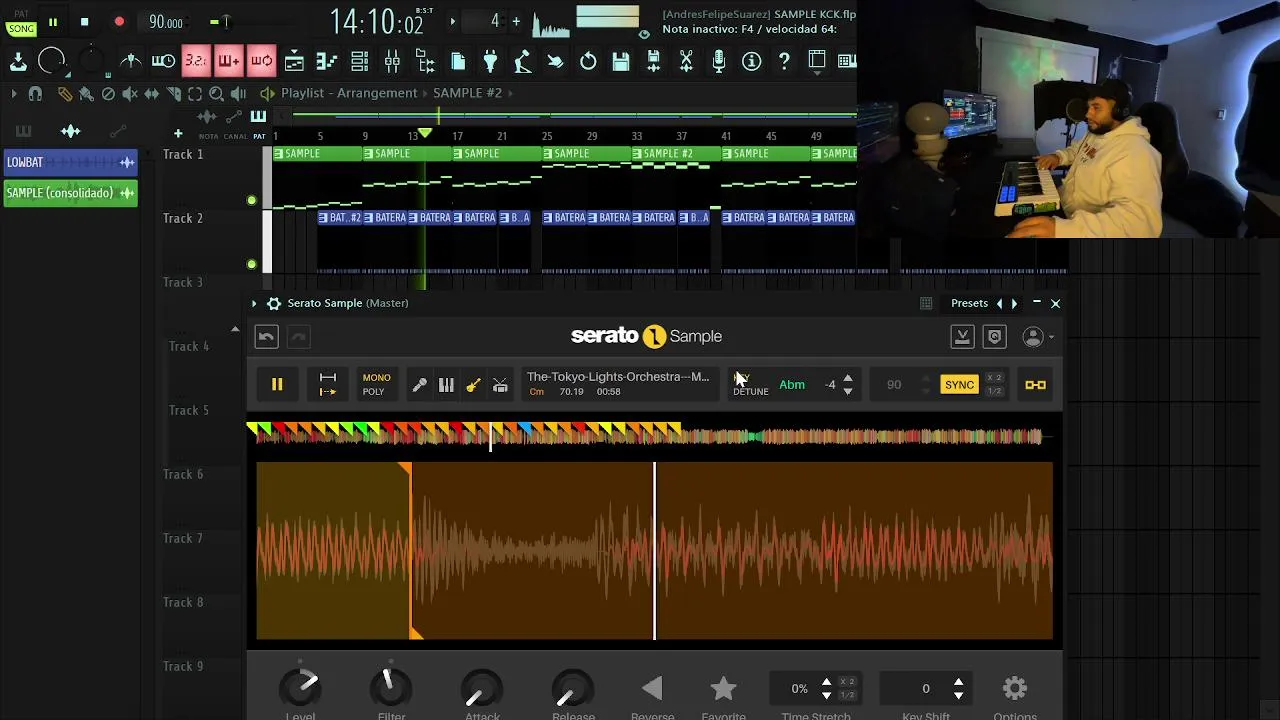Pause the Serato Sample playback button
This screenshot has width=1280, height=720.
(277, 385)
